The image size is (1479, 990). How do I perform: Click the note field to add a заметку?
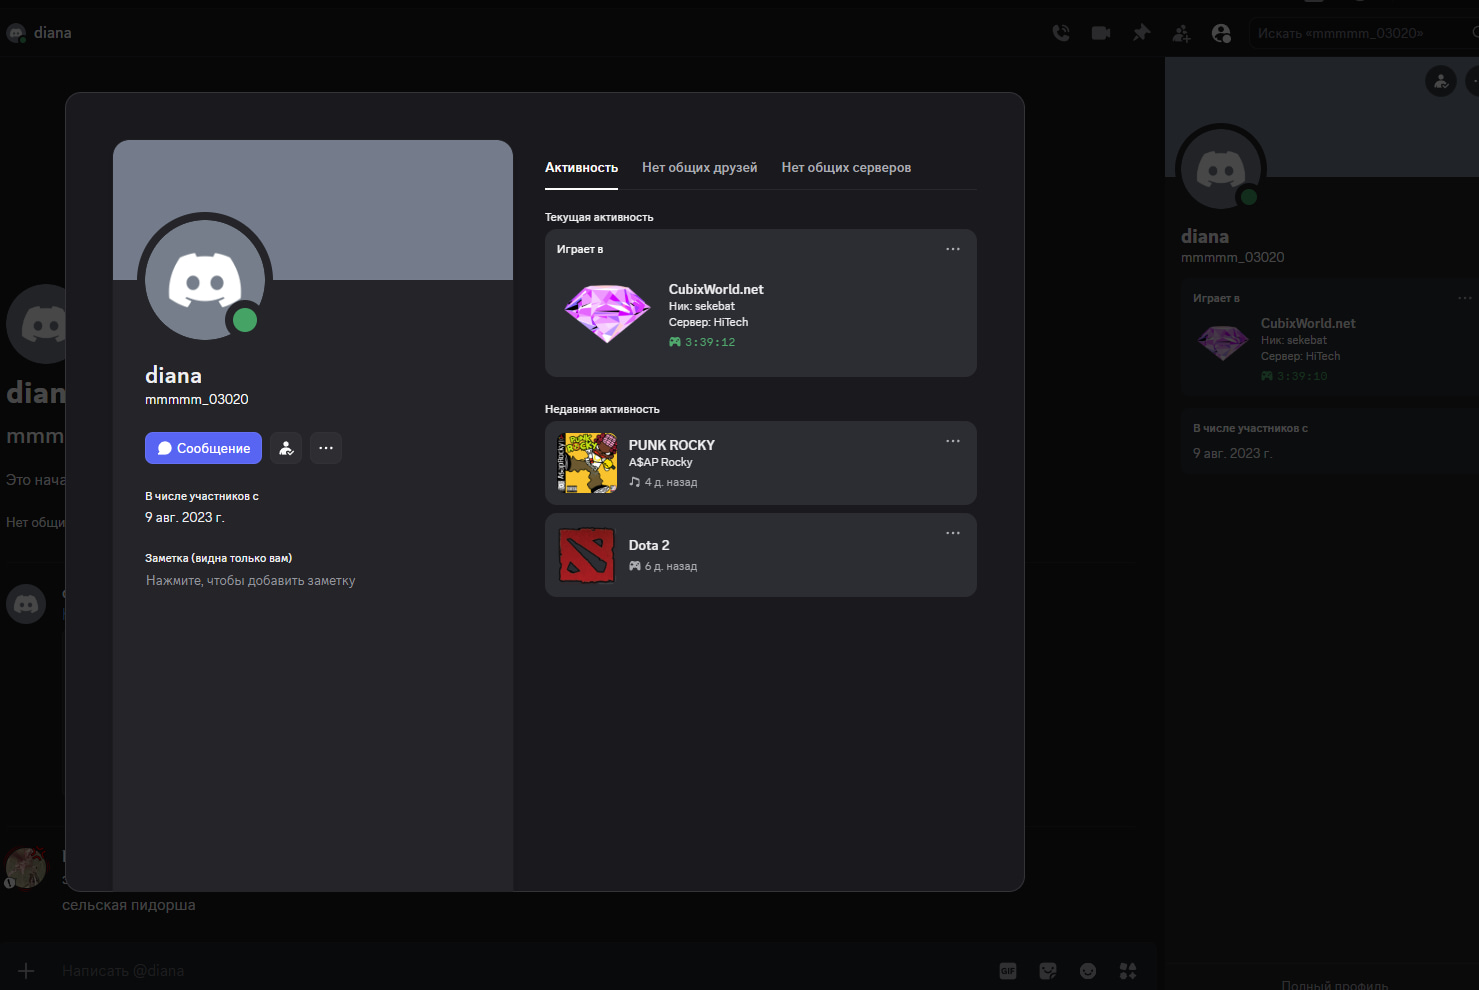(x=251, y=581)
